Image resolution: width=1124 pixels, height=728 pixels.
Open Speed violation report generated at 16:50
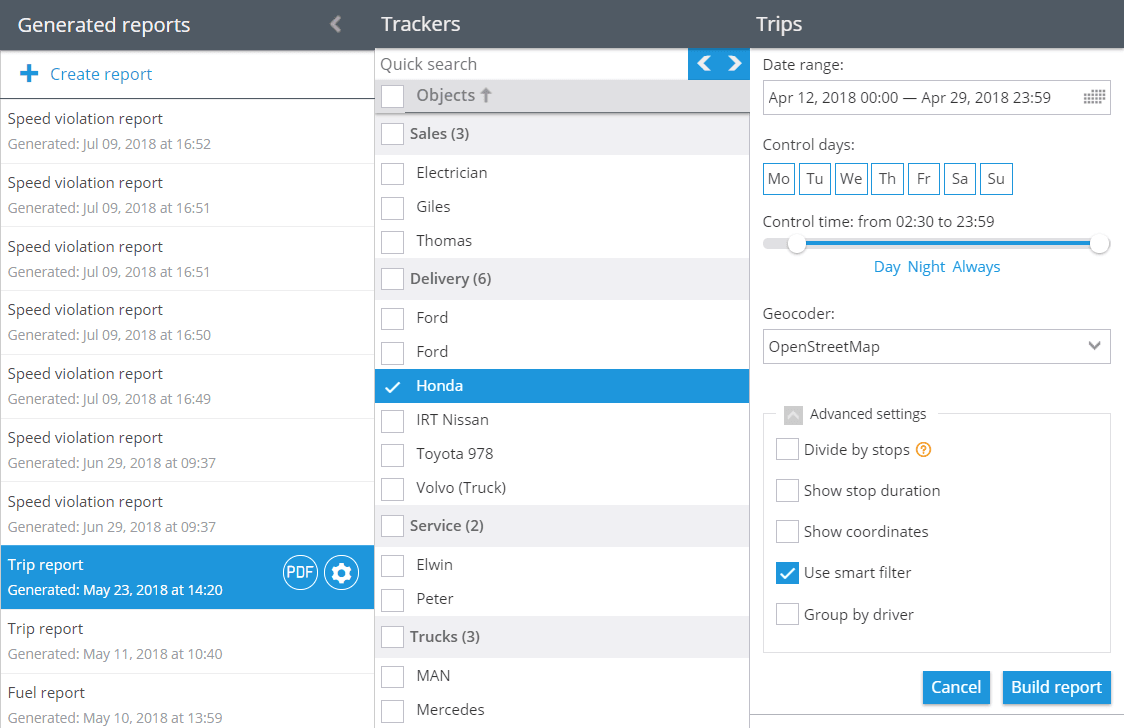187,322
